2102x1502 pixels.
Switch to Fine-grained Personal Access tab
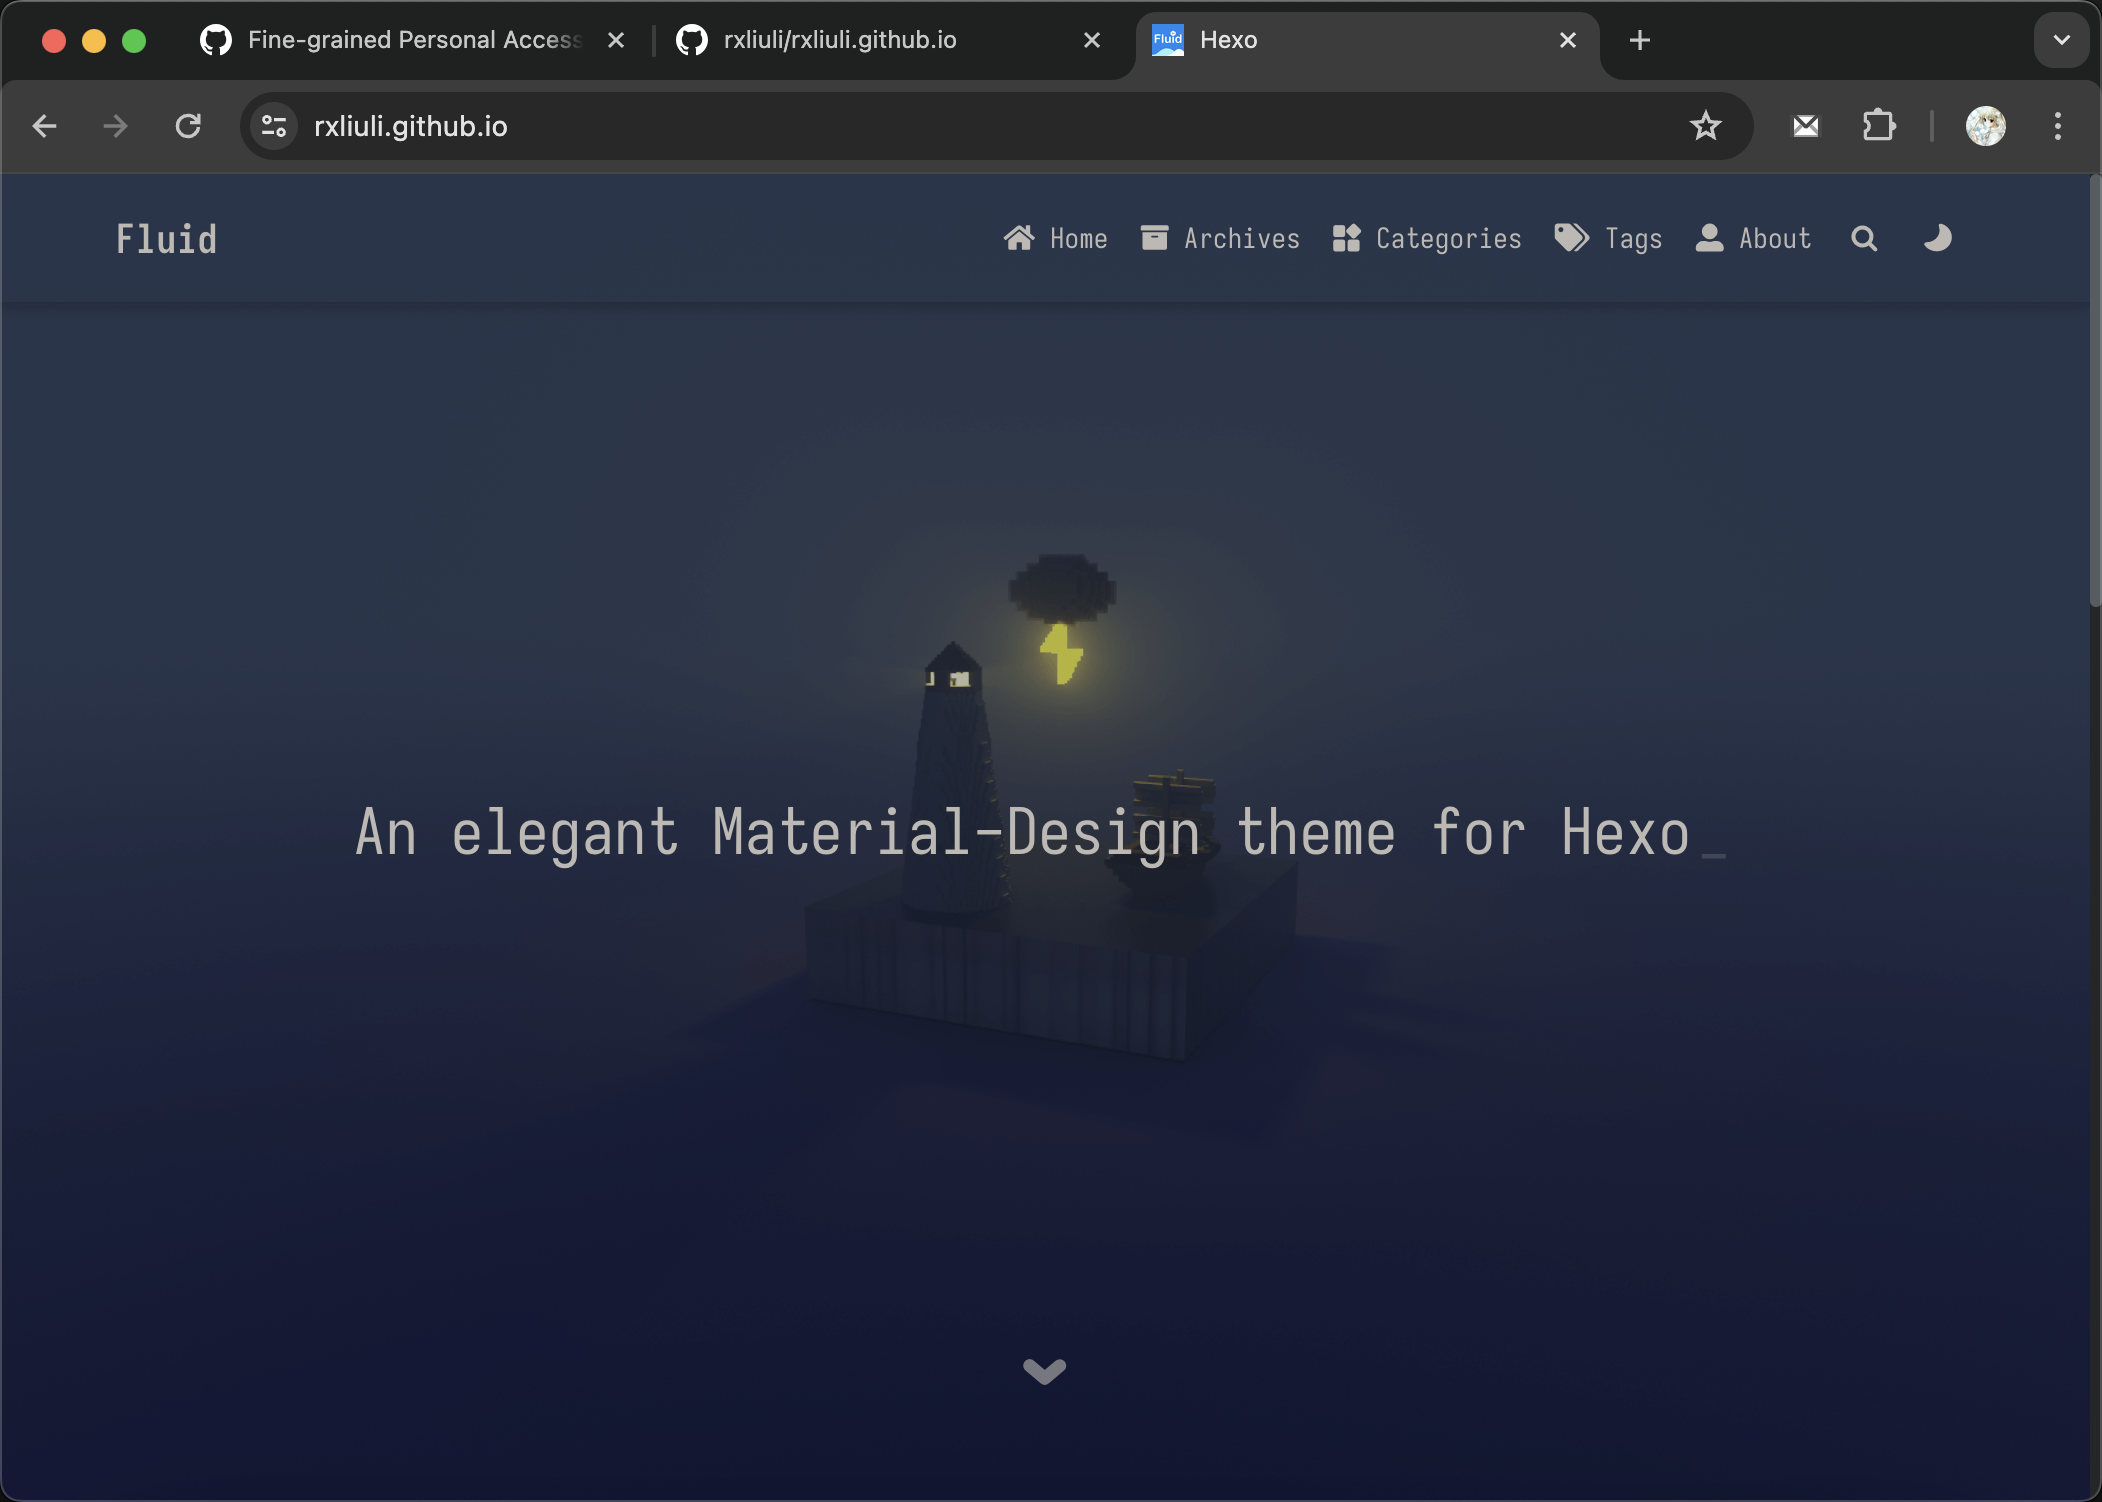pos(412,40)
